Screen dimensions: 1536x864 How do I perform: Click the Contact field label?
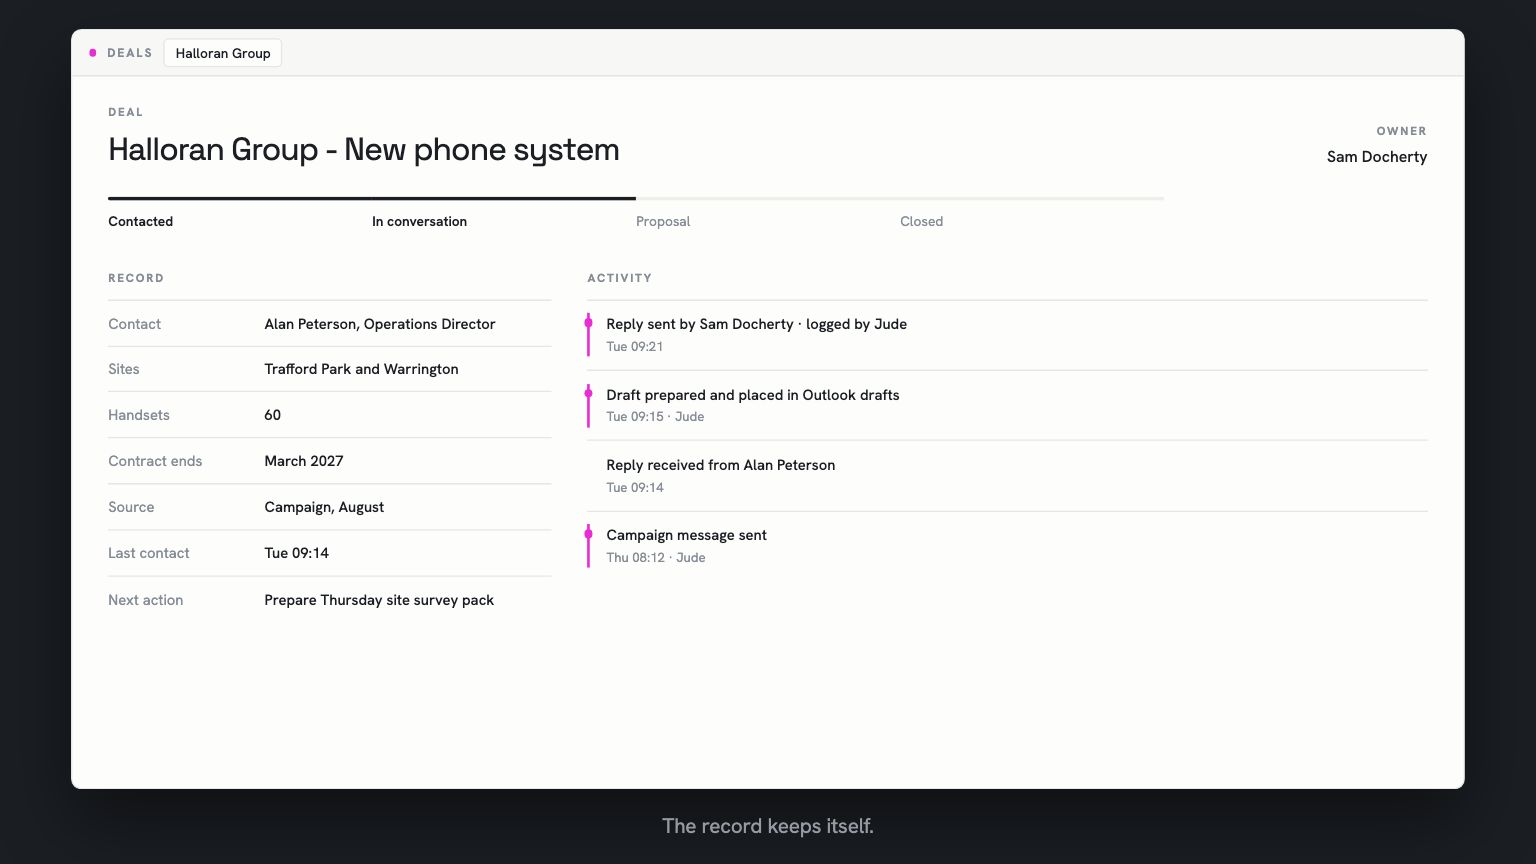(x=134, y=324)
